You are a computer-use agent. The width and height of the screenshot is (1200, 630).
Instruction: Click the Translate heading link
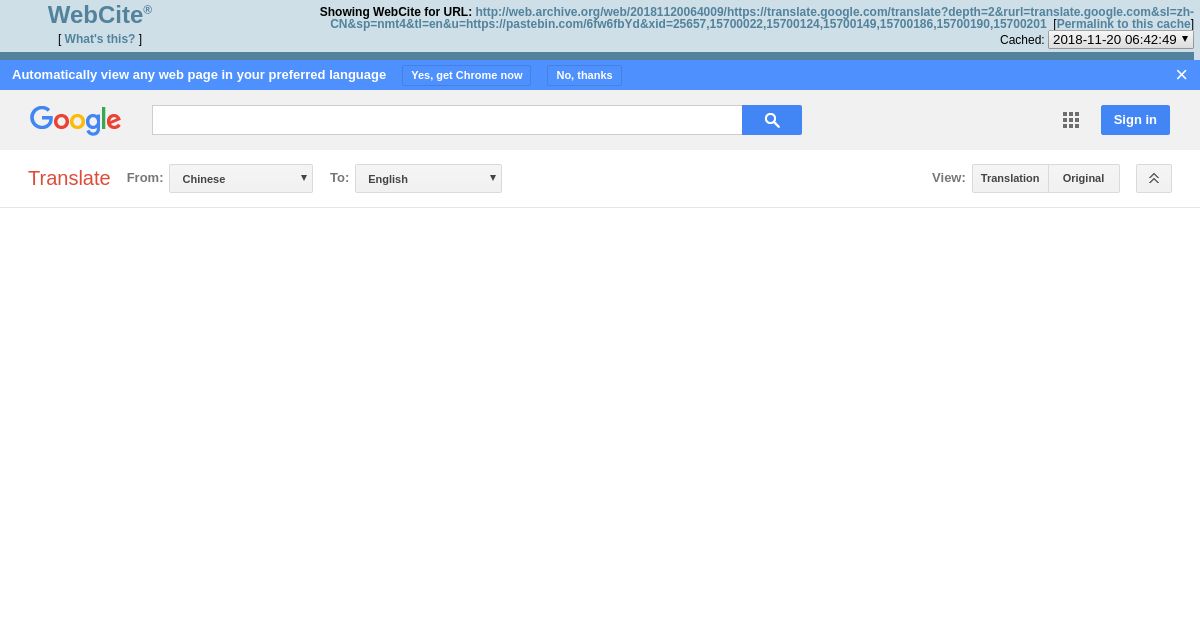[x=69, y=178]
